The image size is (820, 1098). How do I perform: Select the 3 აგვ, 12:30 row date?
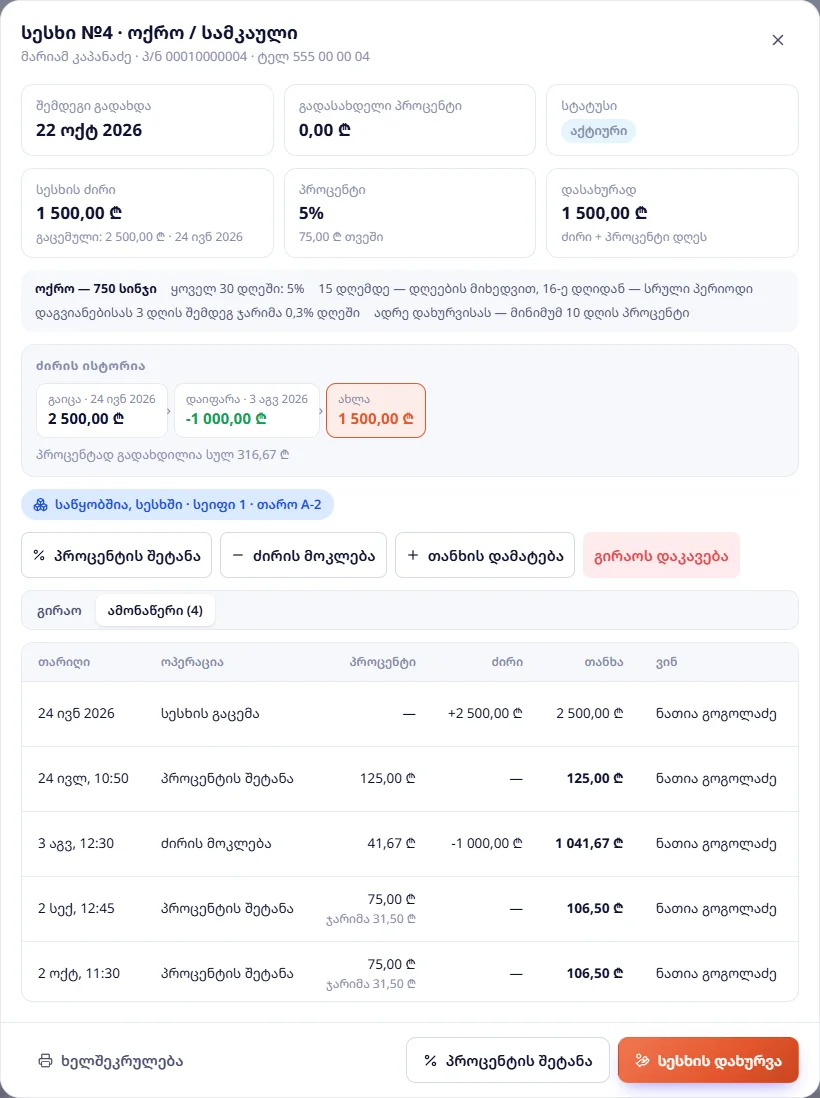pos(76,844)
